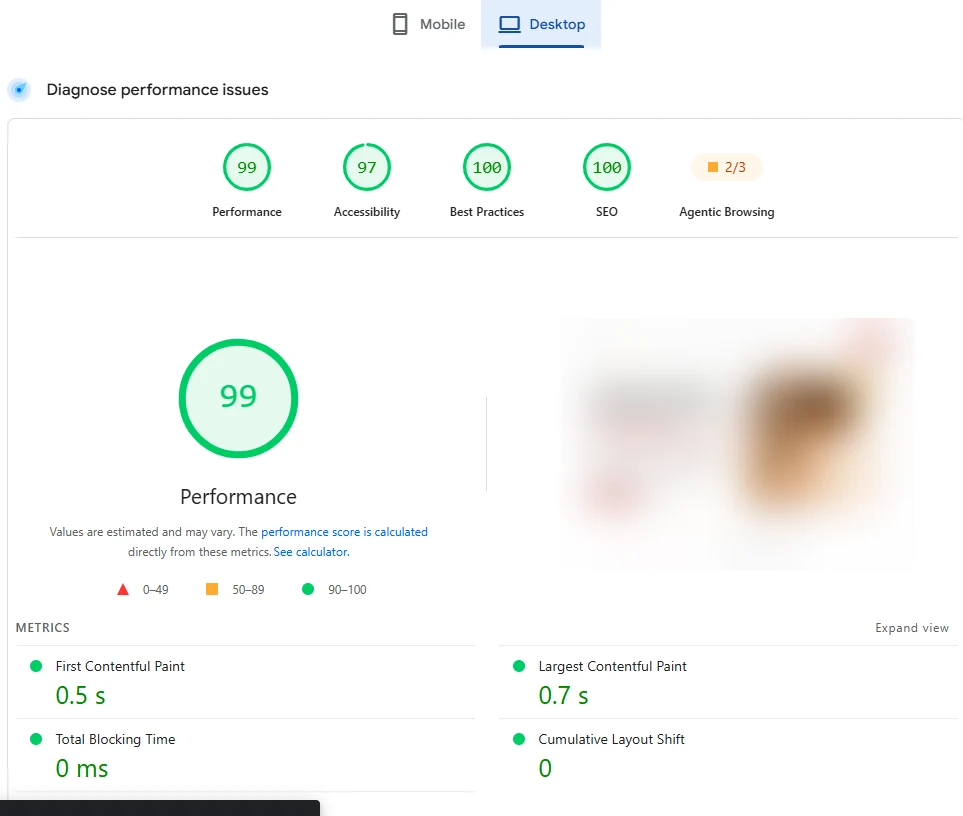
Task: Switch to the Mobile tab
Action: (x=429, y=24)
